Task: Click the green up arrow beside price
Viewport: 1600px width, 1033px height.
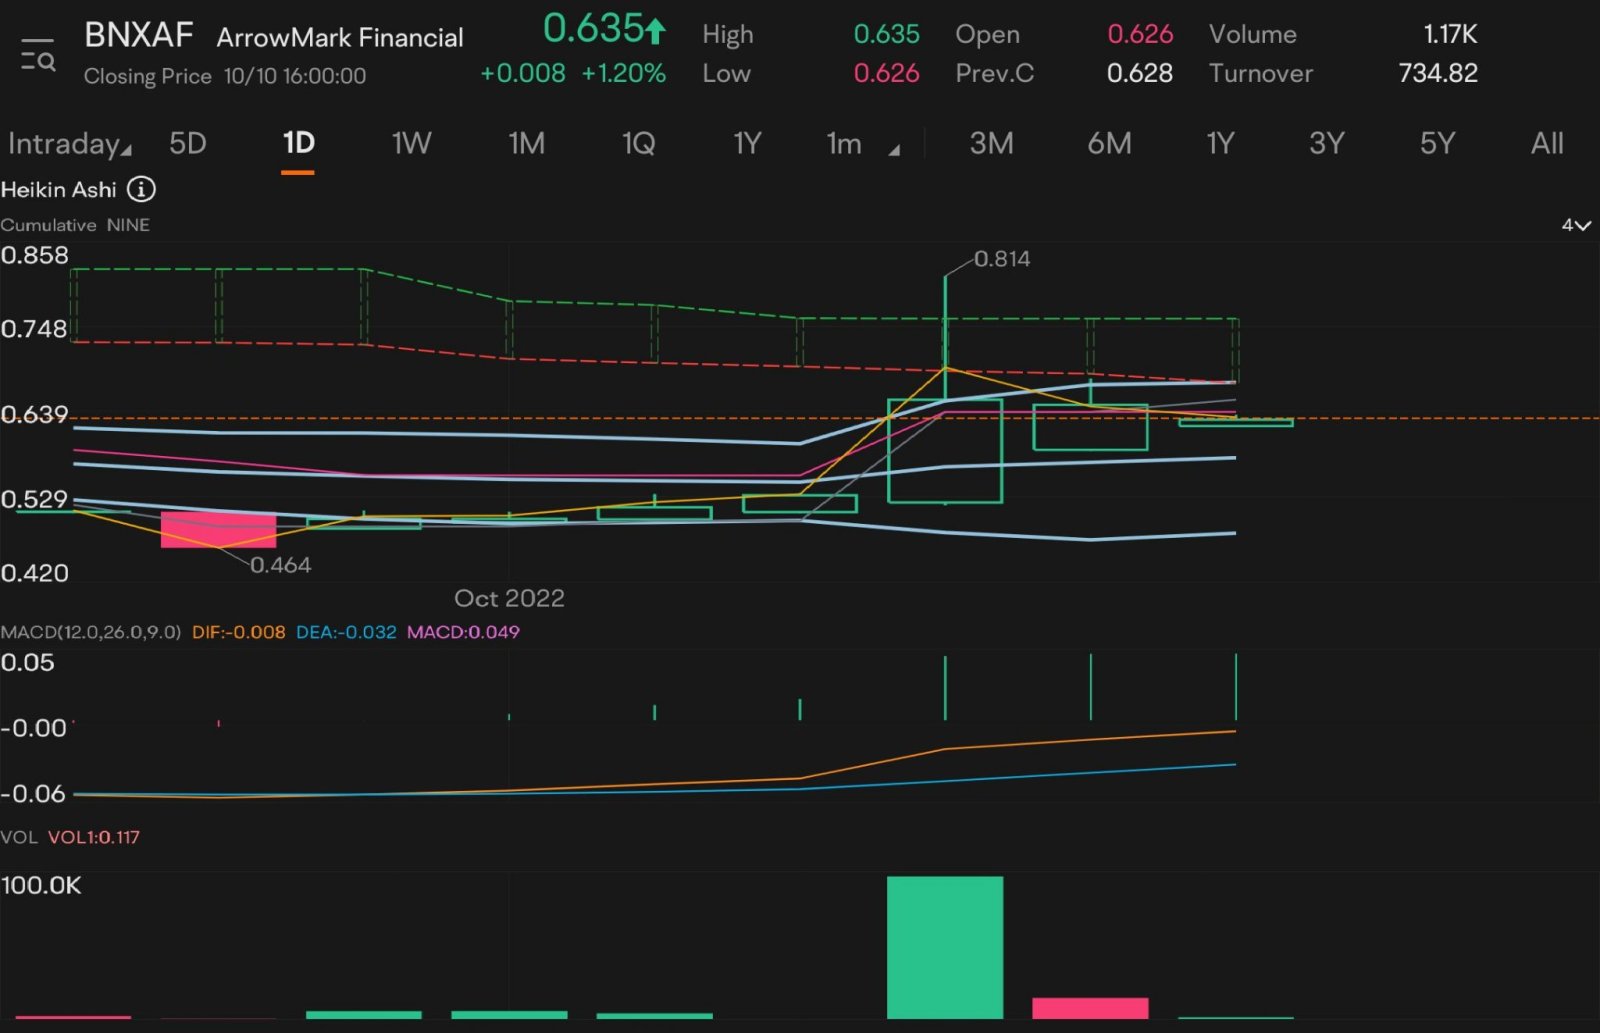Action: (x=655, y=31)
